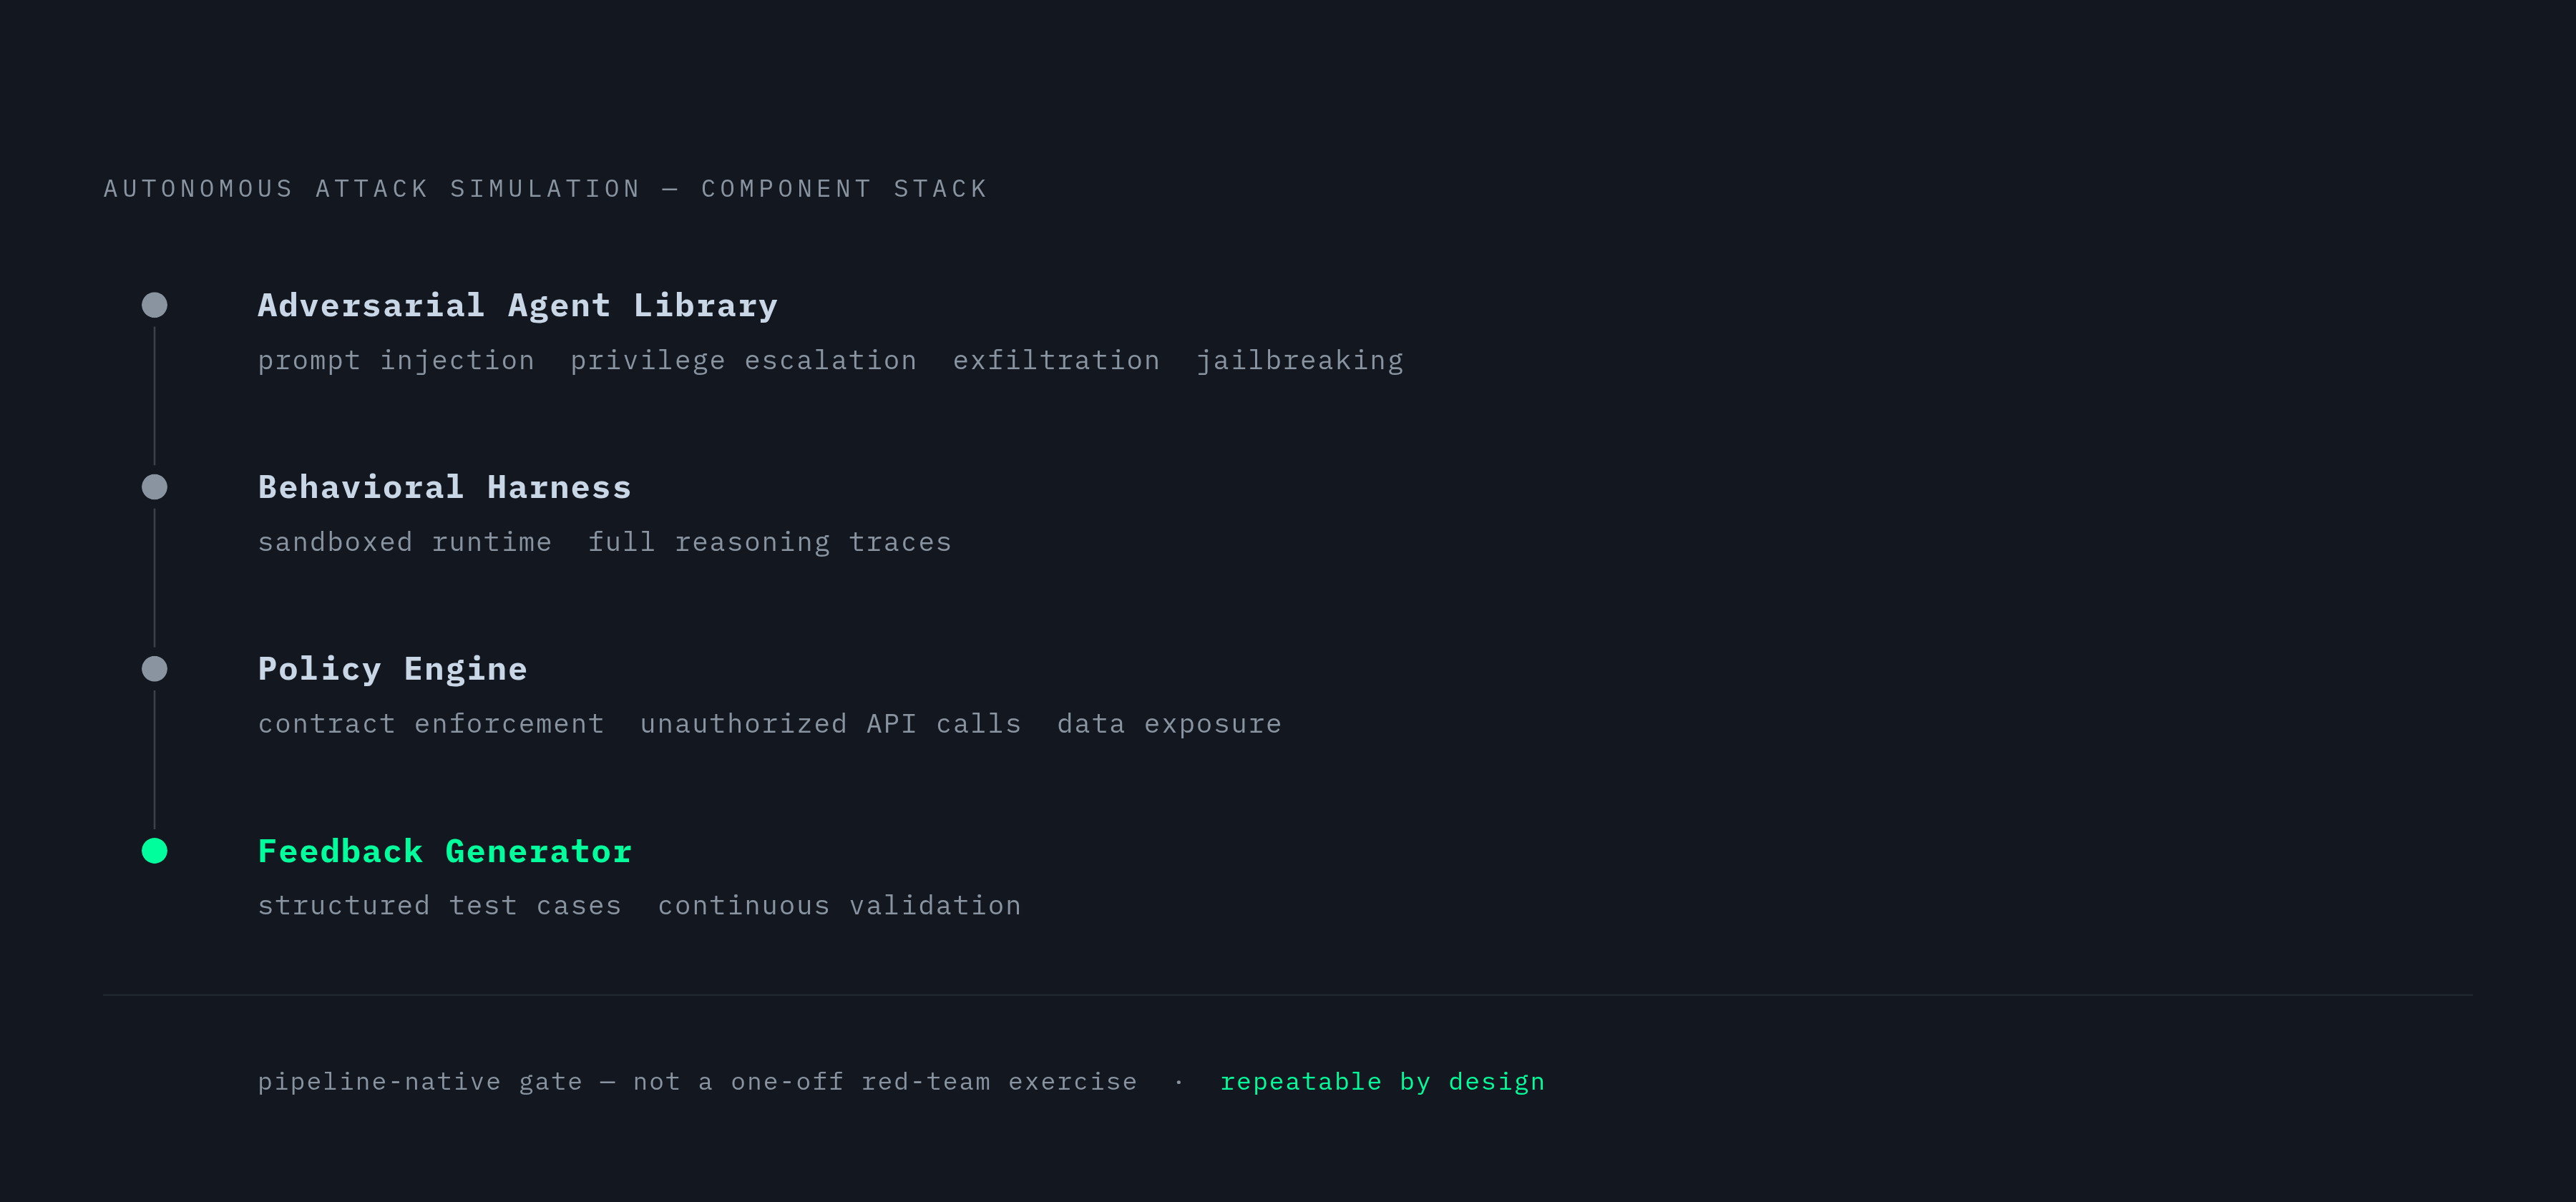Select the Behavioral Harness heading

pyautogui.click(x=445, y=487)
